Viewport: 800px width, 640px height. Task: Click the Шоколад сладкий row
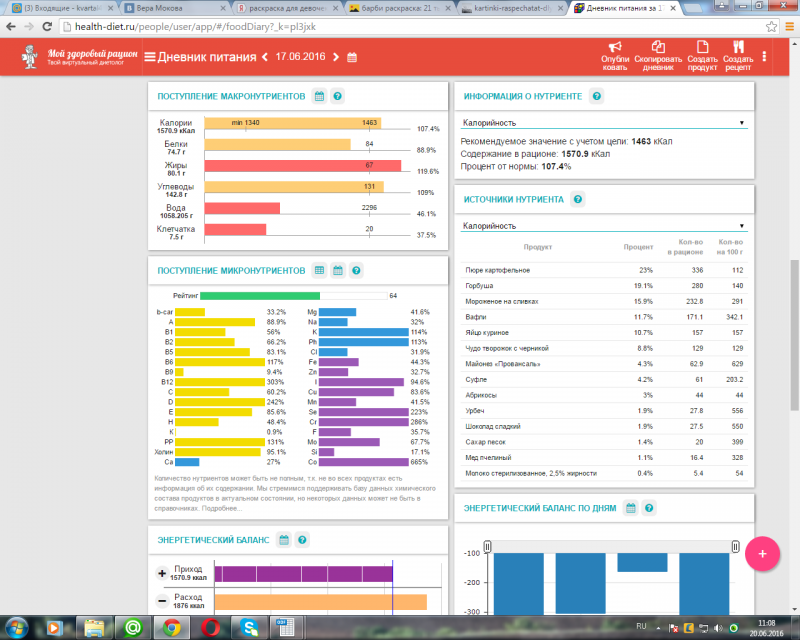604,426
